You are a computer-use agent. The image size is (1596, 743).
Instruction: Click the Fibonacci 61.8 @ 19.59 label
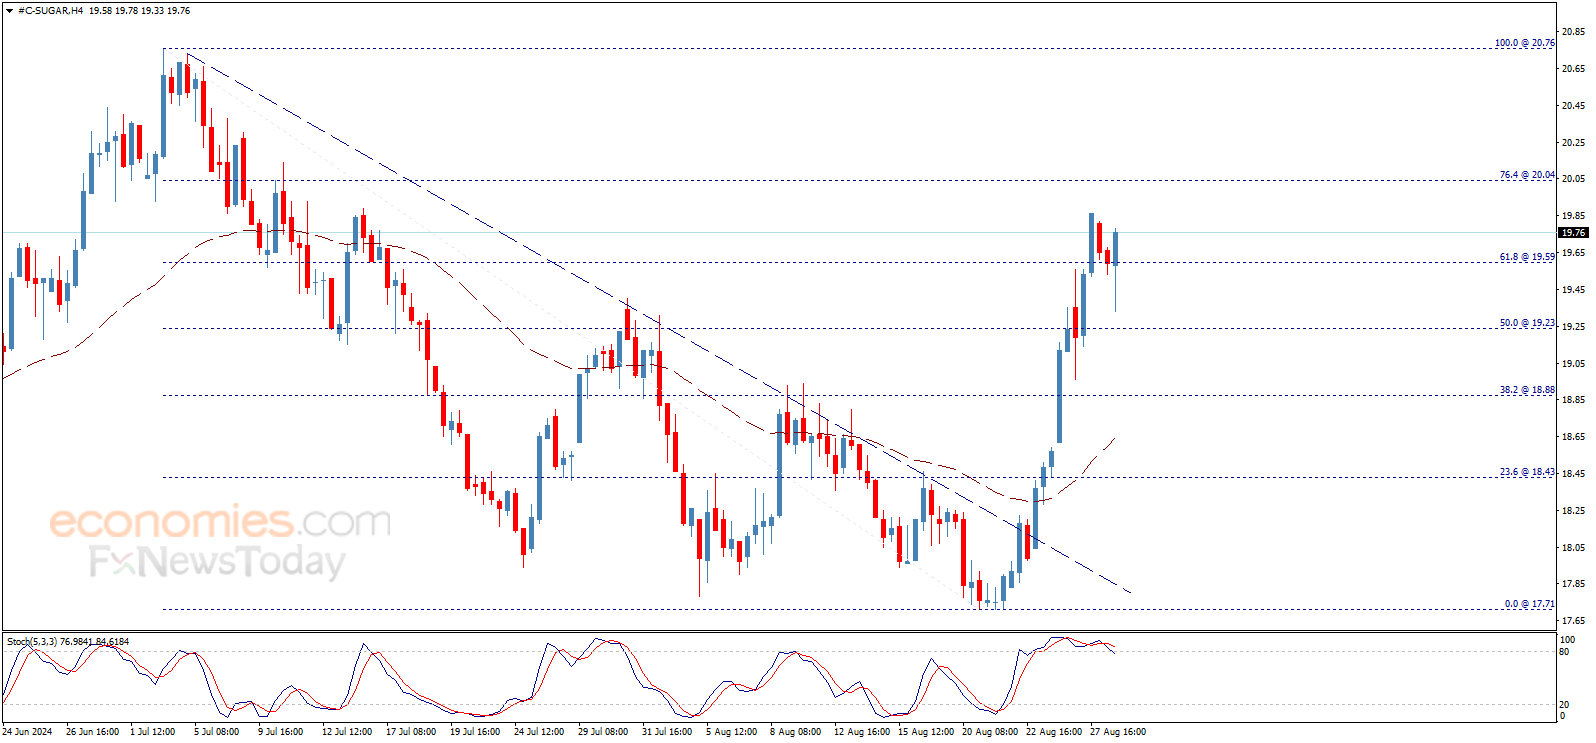tap(1526, 257)
